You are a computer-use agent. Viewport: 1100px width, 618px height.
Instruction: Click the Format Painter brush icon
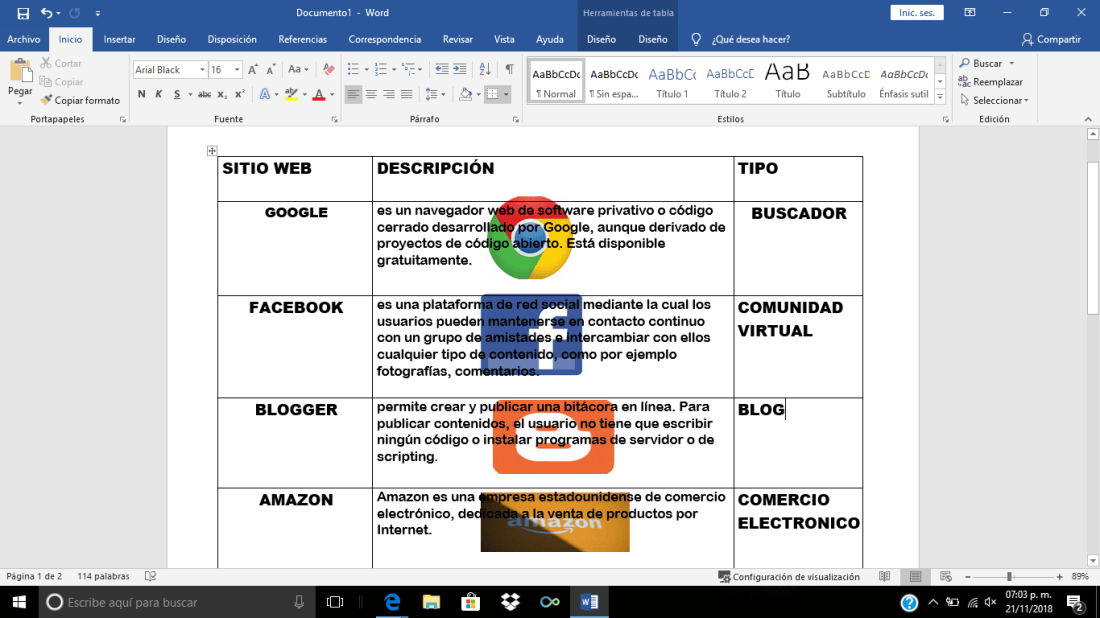pos(46,100)
